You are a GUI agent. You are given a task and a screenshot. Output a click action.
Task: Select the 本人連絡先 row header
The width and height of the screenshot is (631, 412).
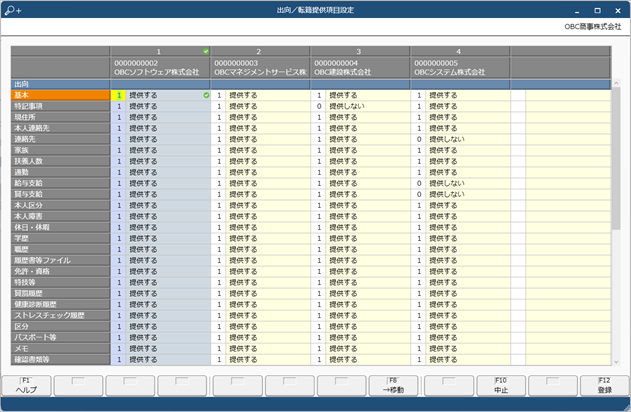[x=60, y=128]
